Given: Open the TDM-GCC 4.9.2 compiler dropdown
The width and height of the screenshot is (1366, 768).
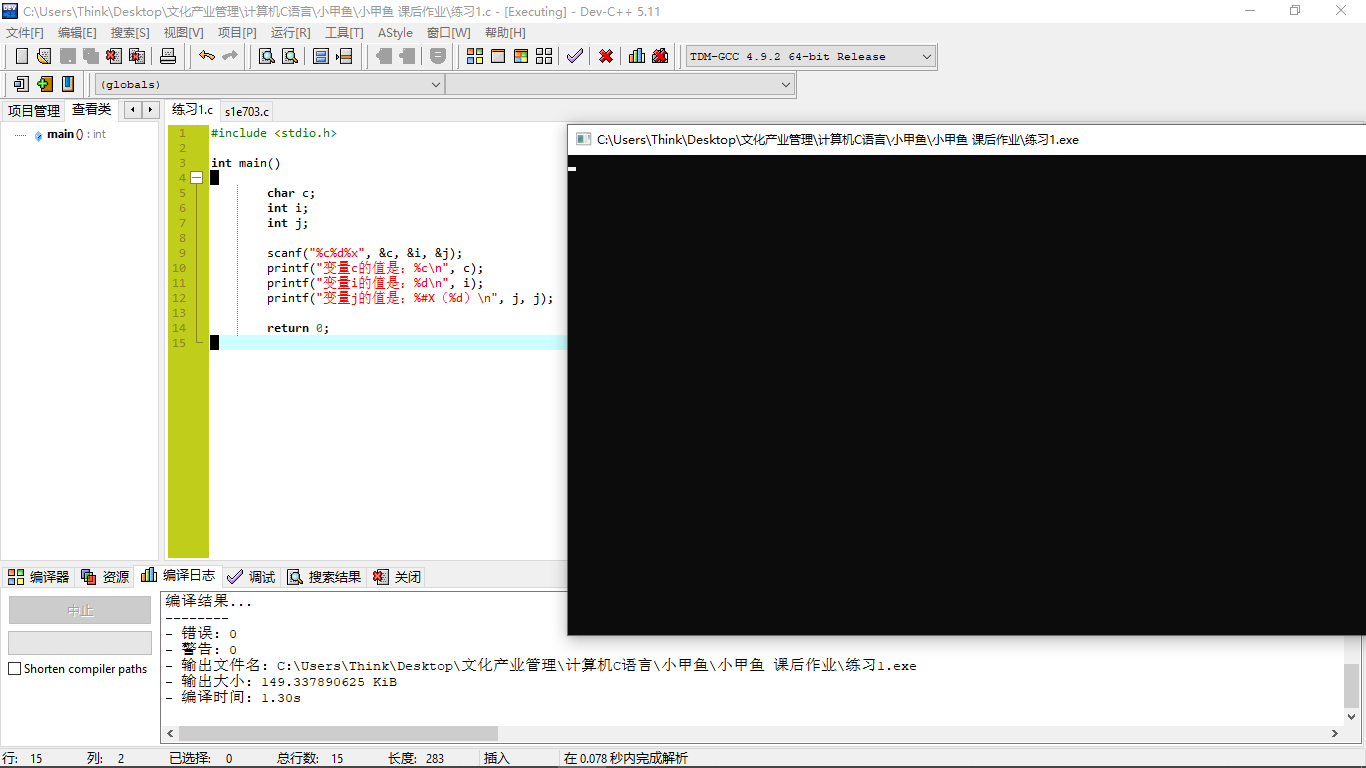Looking at the screenshot, I should point(810,57).
